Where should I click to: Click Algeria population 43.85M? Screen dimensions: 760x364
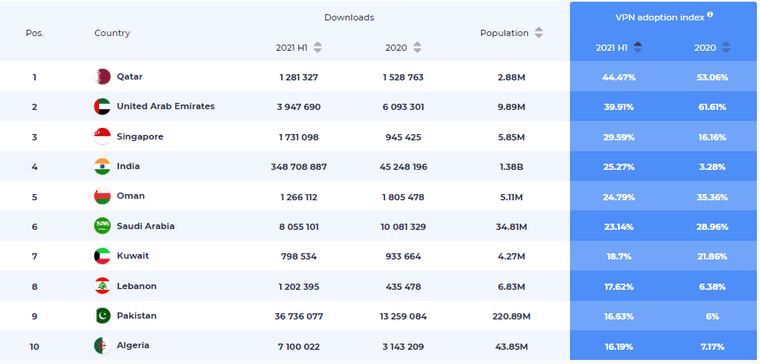pyautogui.click(x=511, y=347)
